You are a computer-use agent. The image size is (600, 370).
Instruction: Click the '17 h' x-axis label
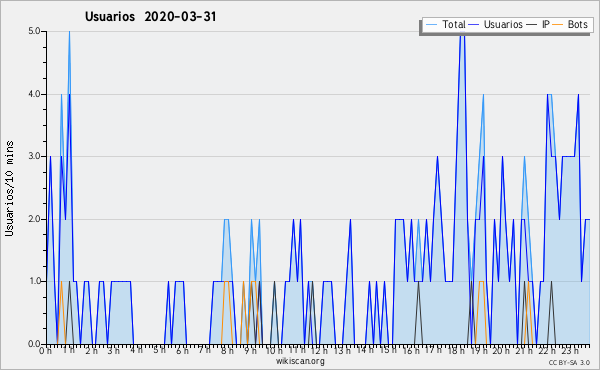[433, 350]
